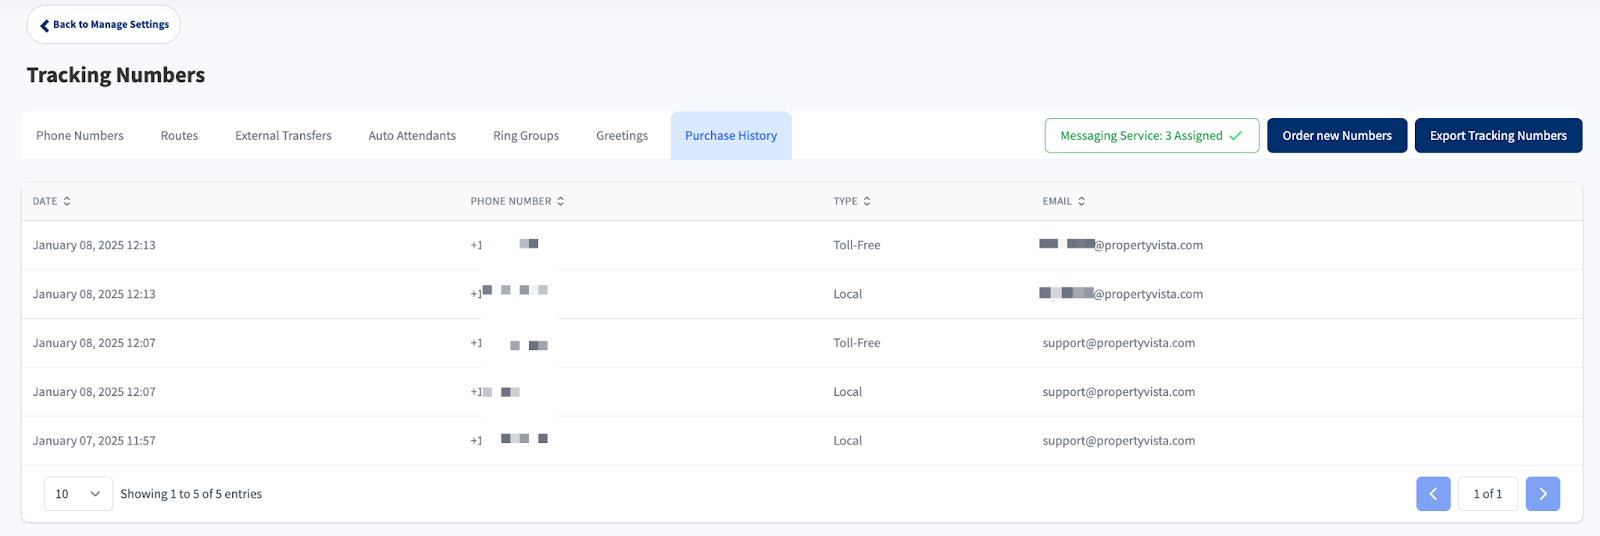The image size is (1600, 536).
Task: Open the Greetings tab
Action: point(622,136)
